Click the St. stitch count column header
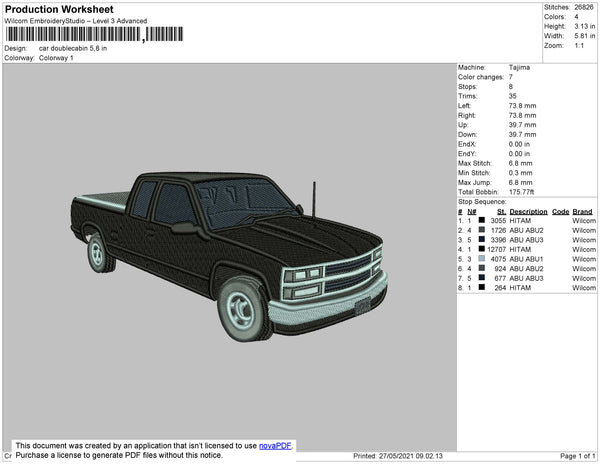The image size is (600, 464). click(501, 212)
